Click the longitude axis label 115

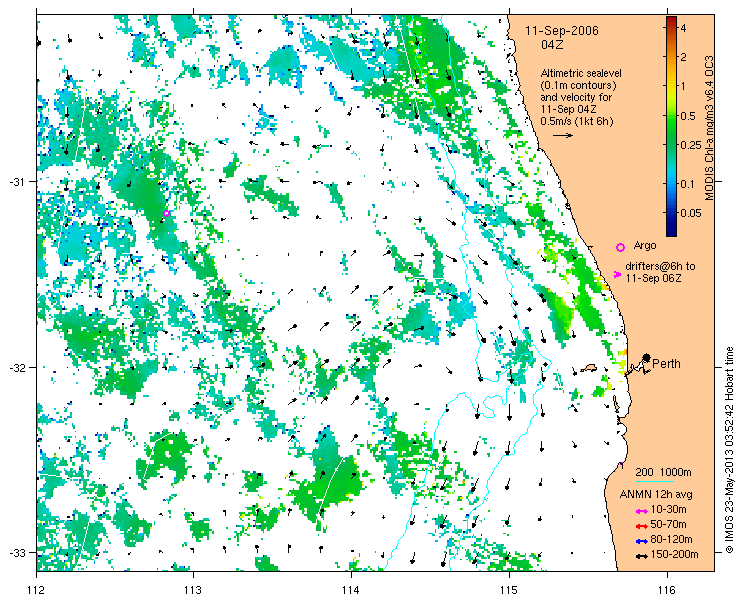509,590
